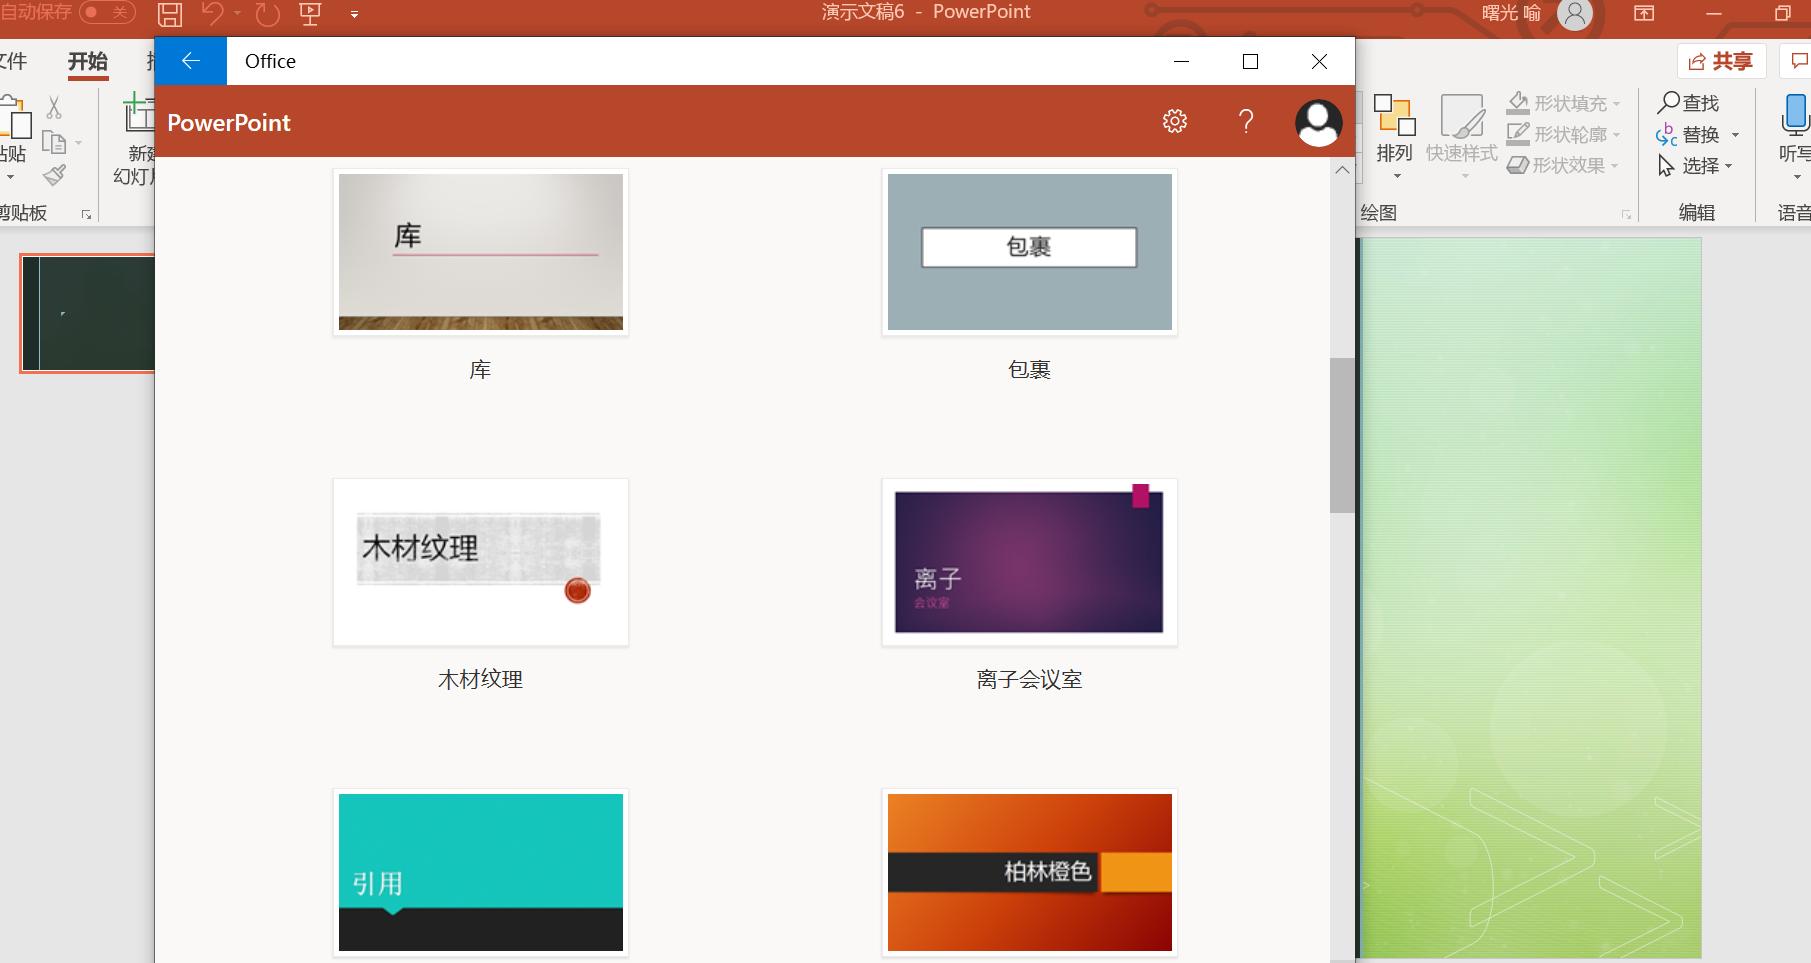Choose the 木材纹理 theme thumbnail
The height and width of the screenshot is (963, 1811).
pyautogui.click(x=481, y=562)
